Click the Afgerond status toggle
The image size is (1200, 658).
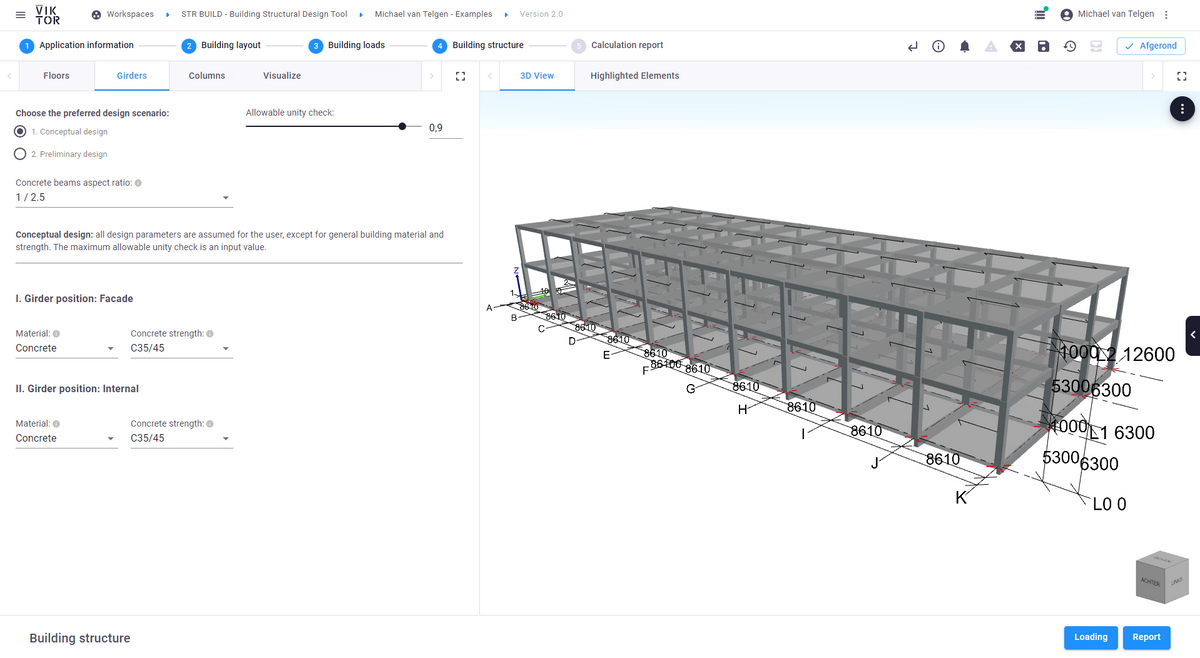coord(1150,45)
